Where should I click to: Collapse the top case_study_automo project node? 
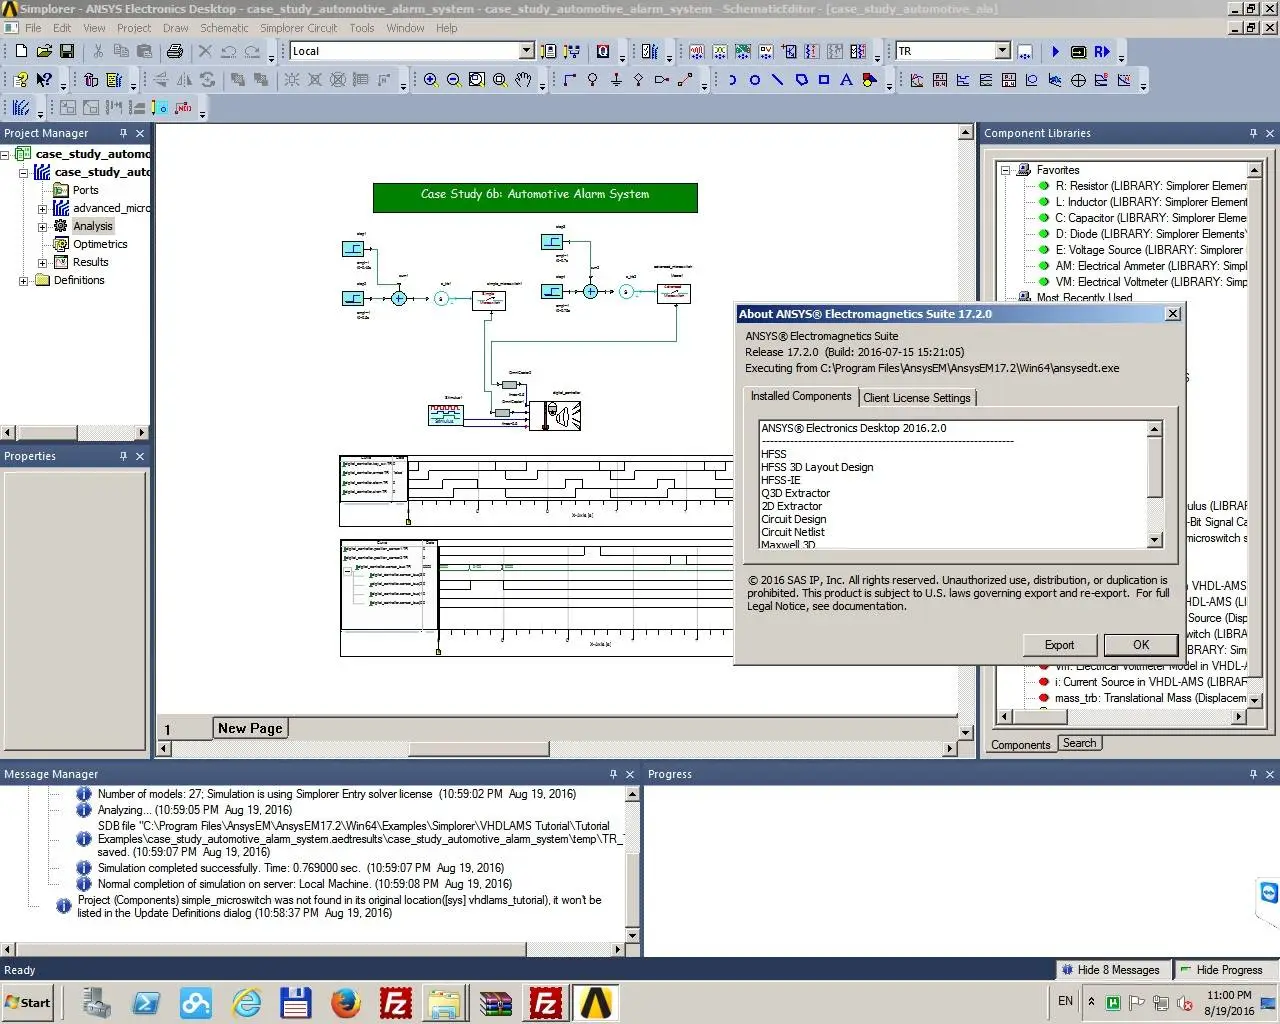[5, 154]
